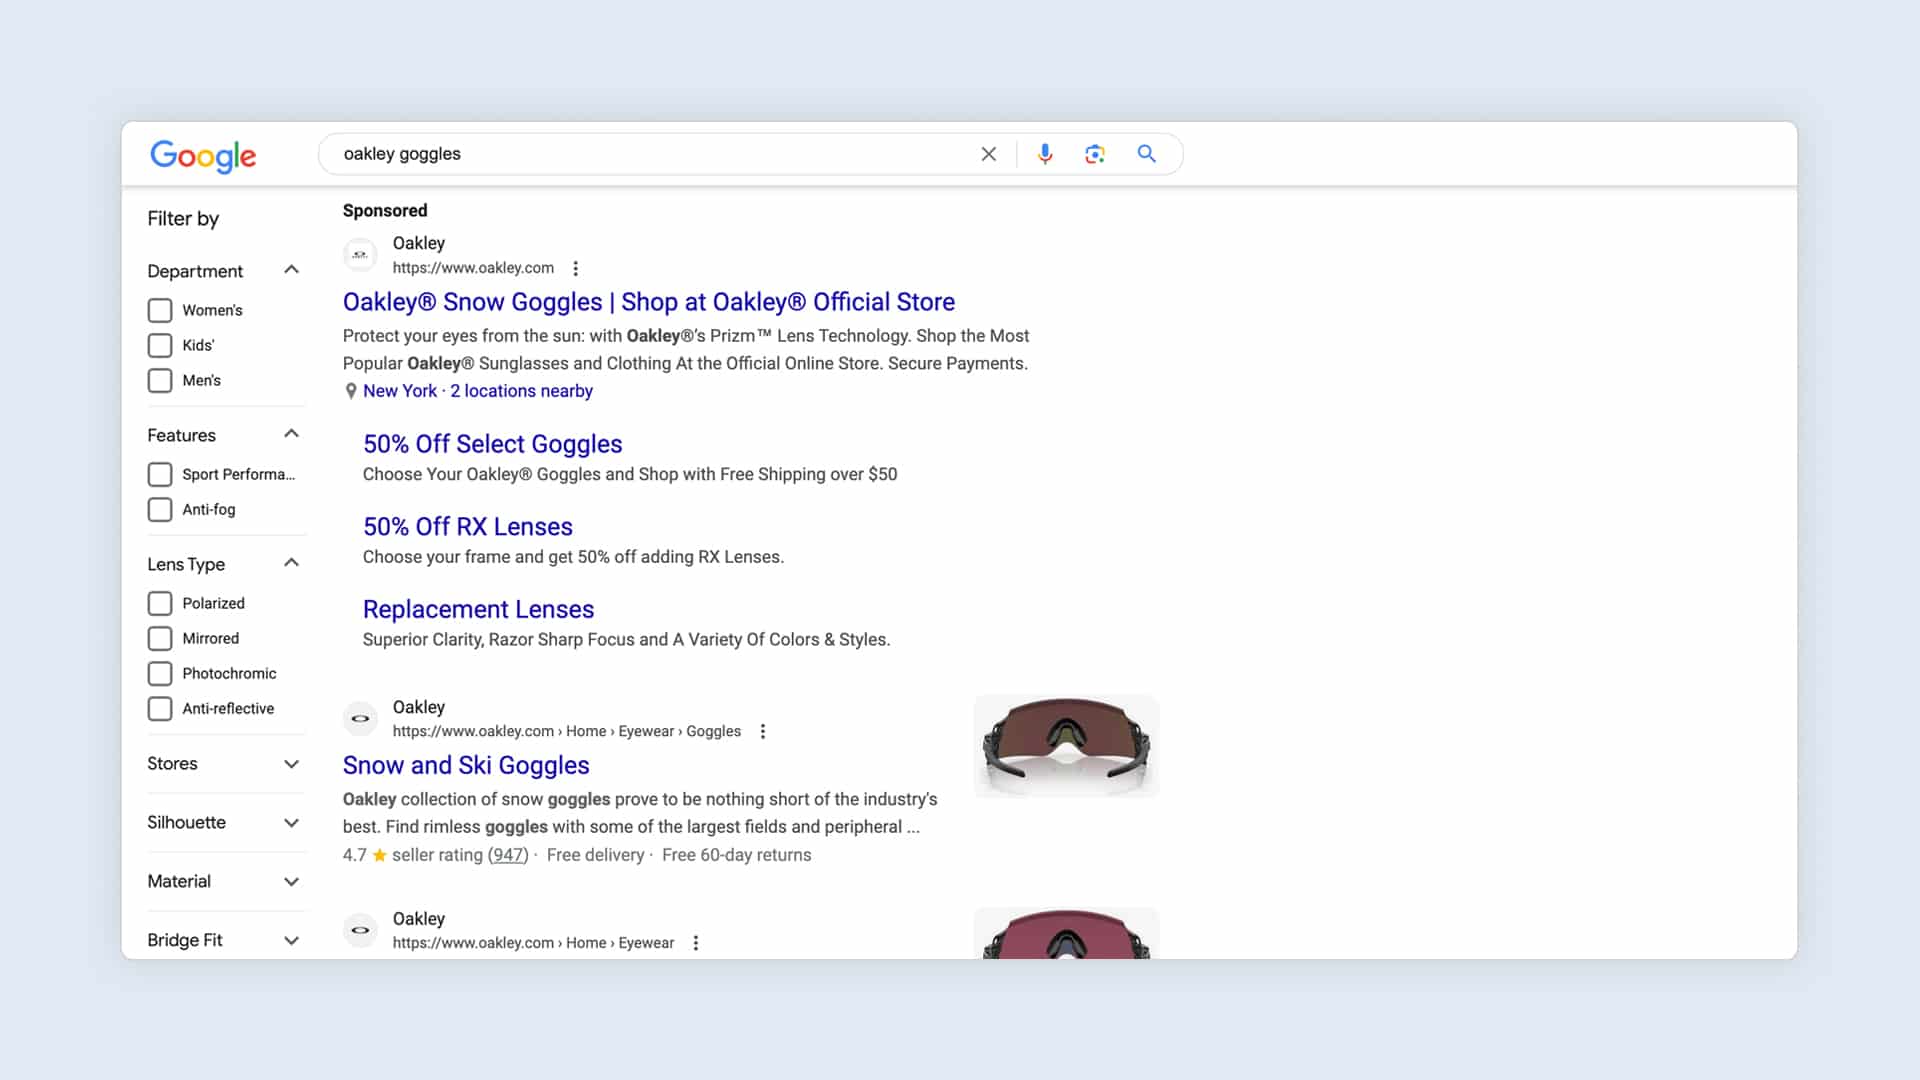Tick the Anti-reflective lens type checkbox

click(160, 708)
